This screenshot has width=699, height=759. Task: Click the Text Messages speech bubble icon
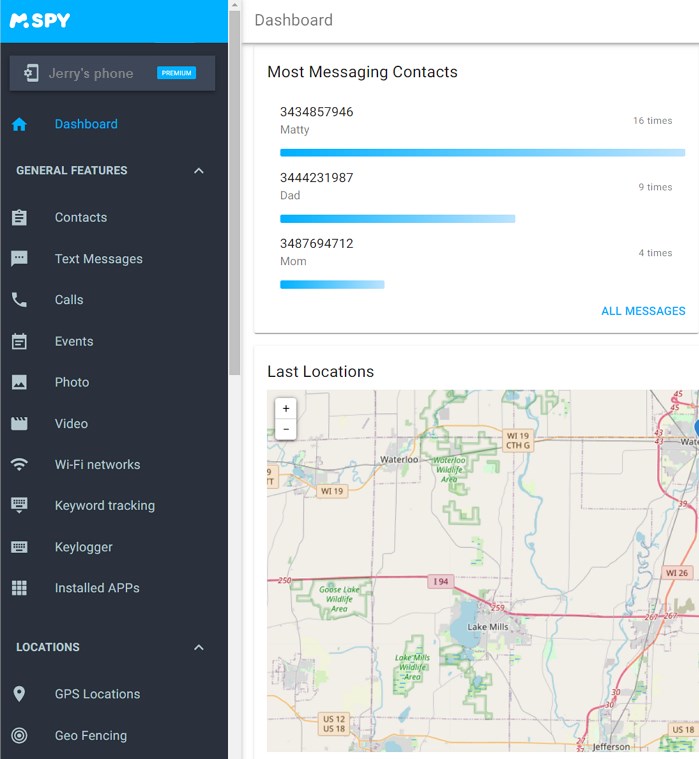tap(19, 259)
